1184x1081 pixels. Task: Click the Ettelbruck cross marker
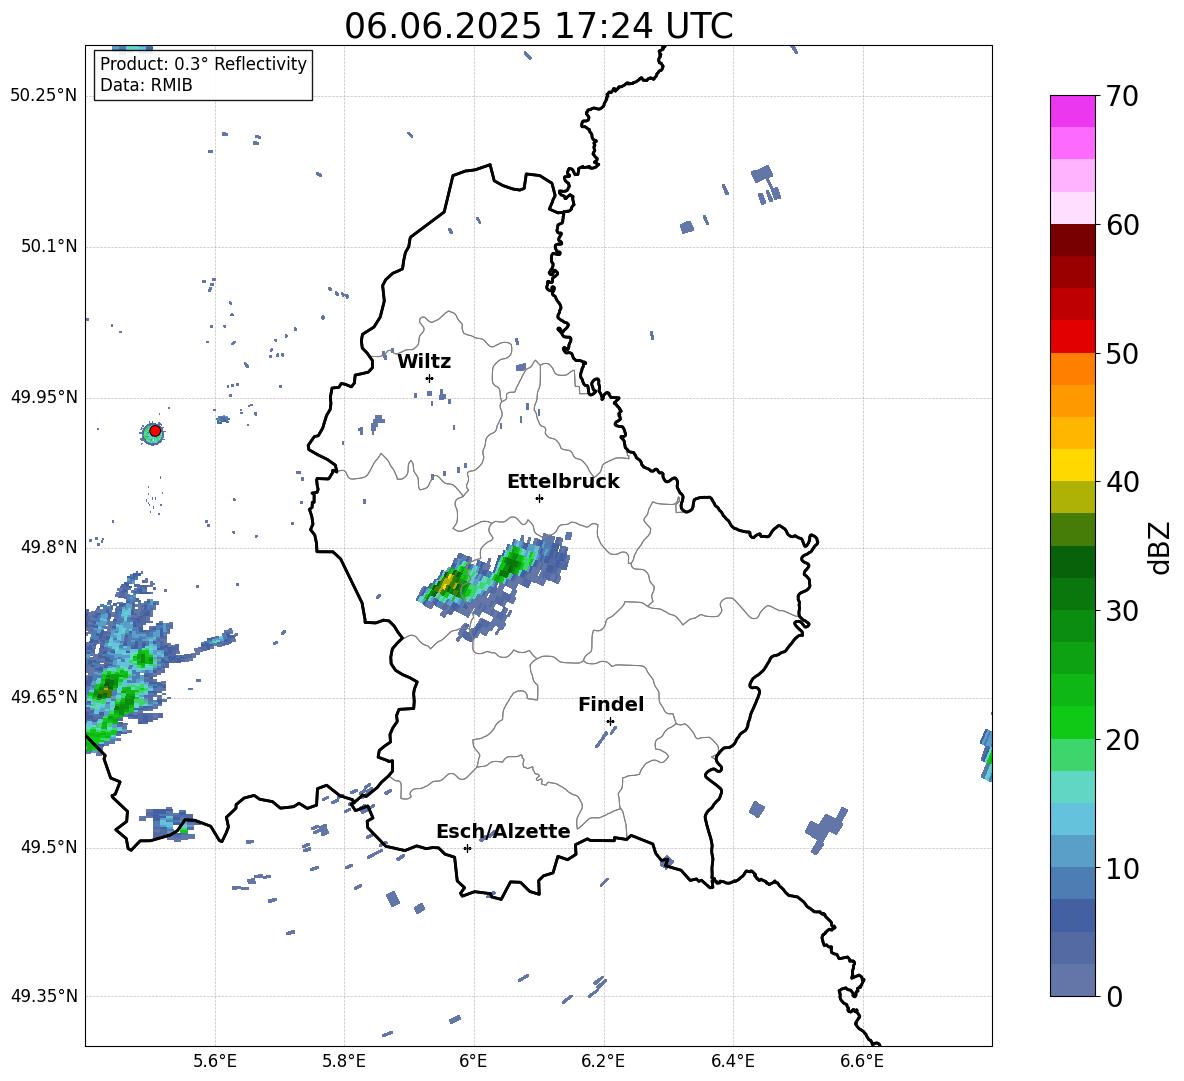[539, 498]
